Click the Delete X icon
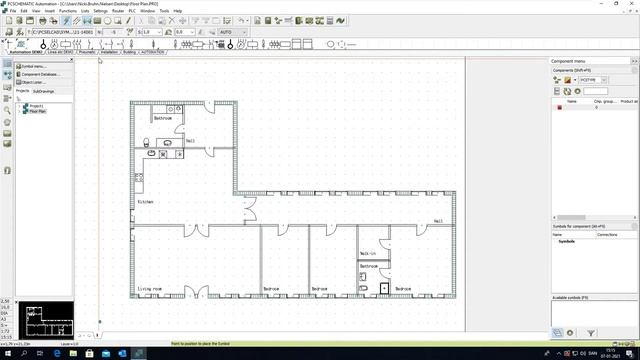 (172, 21)
